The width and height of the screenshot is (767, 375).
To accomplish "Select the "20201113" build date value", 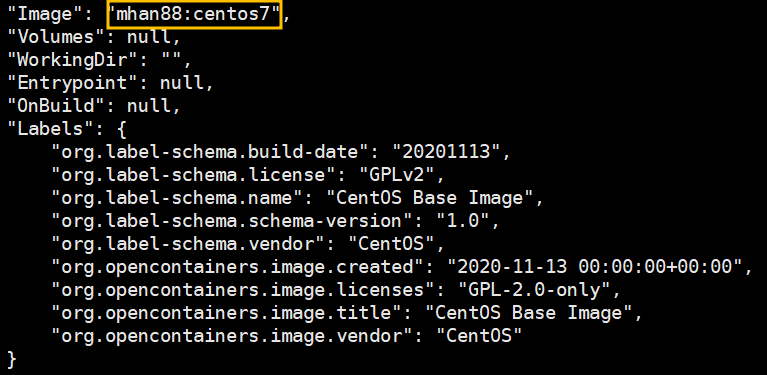I will 446,152.
